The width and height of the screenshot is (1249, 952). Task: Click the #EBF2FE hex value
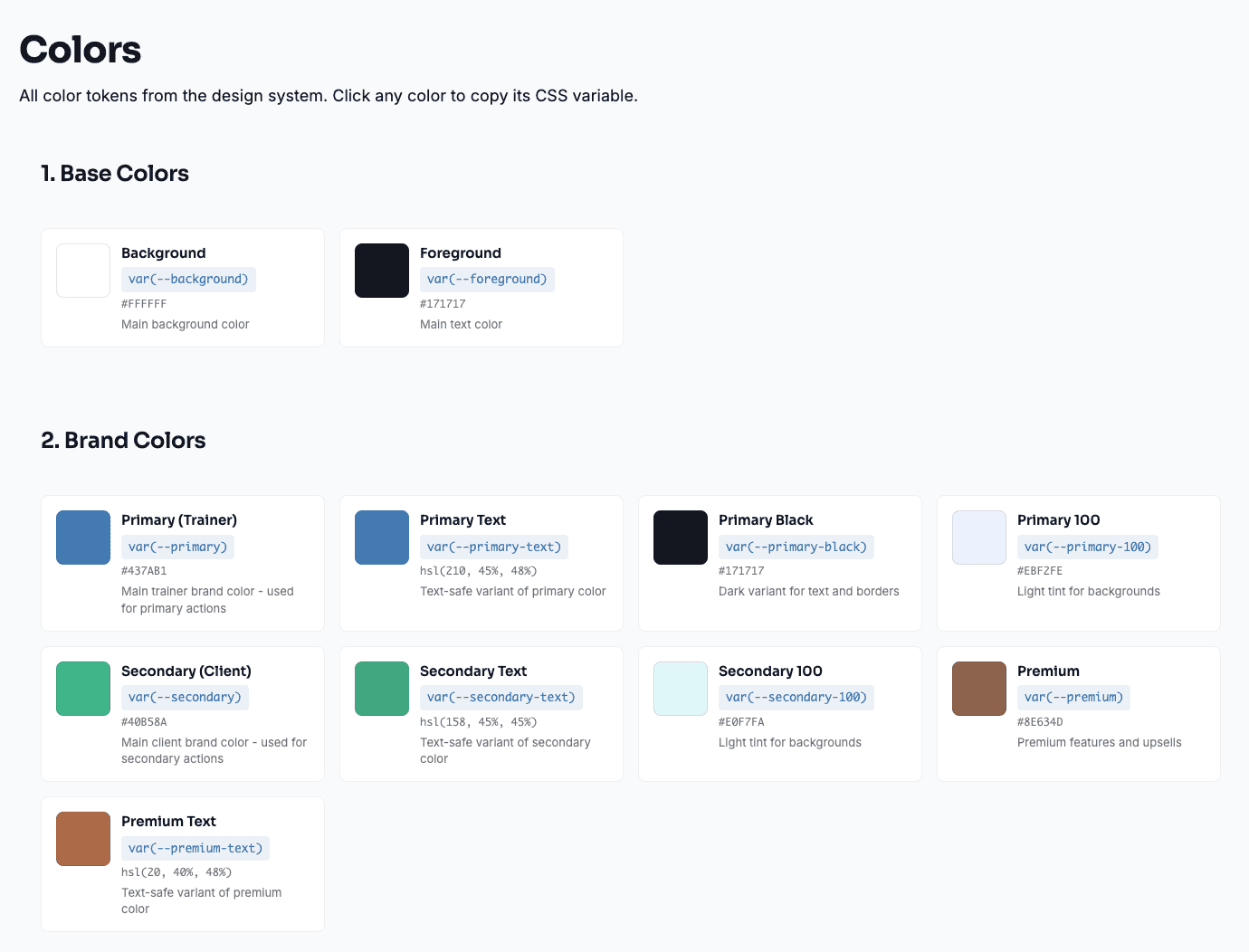1041,571
